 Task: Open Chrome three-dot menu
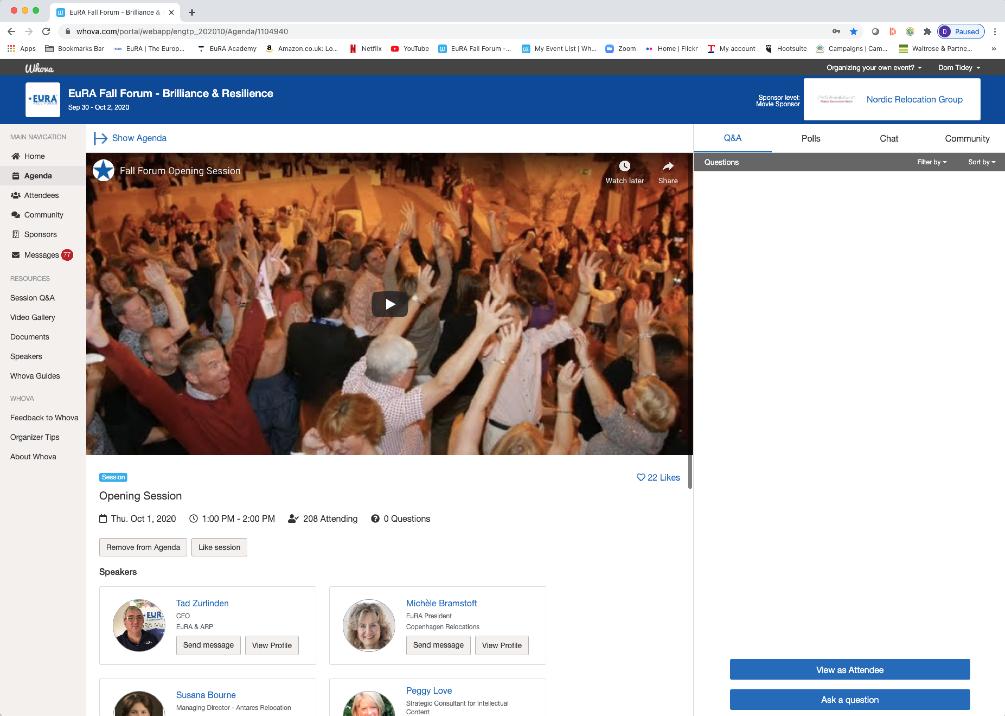[x=995, y=31]
